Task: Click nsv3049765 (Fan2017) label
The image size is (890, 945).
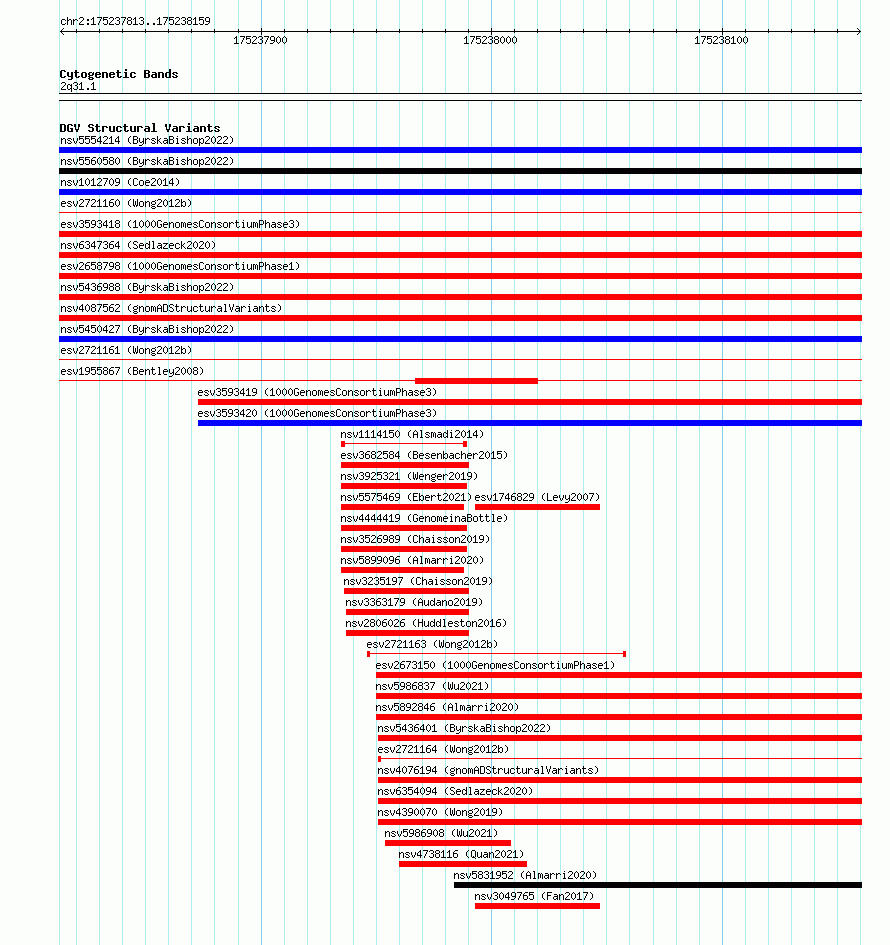Action: click(x=534, y=896)
